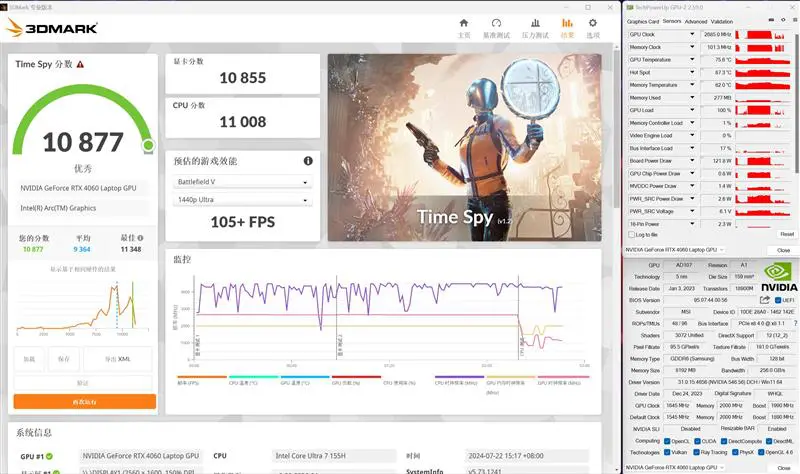Click the GPU-Z screenshot camera icon
The height and width of the screenshot is (474, 800).
[x=771, y=20]
